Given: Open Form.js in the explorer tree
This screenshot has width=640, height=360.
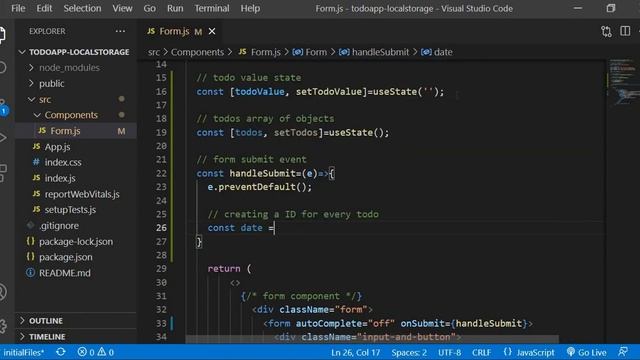Looking at the screenshot, I should click(x=76, y=131).
